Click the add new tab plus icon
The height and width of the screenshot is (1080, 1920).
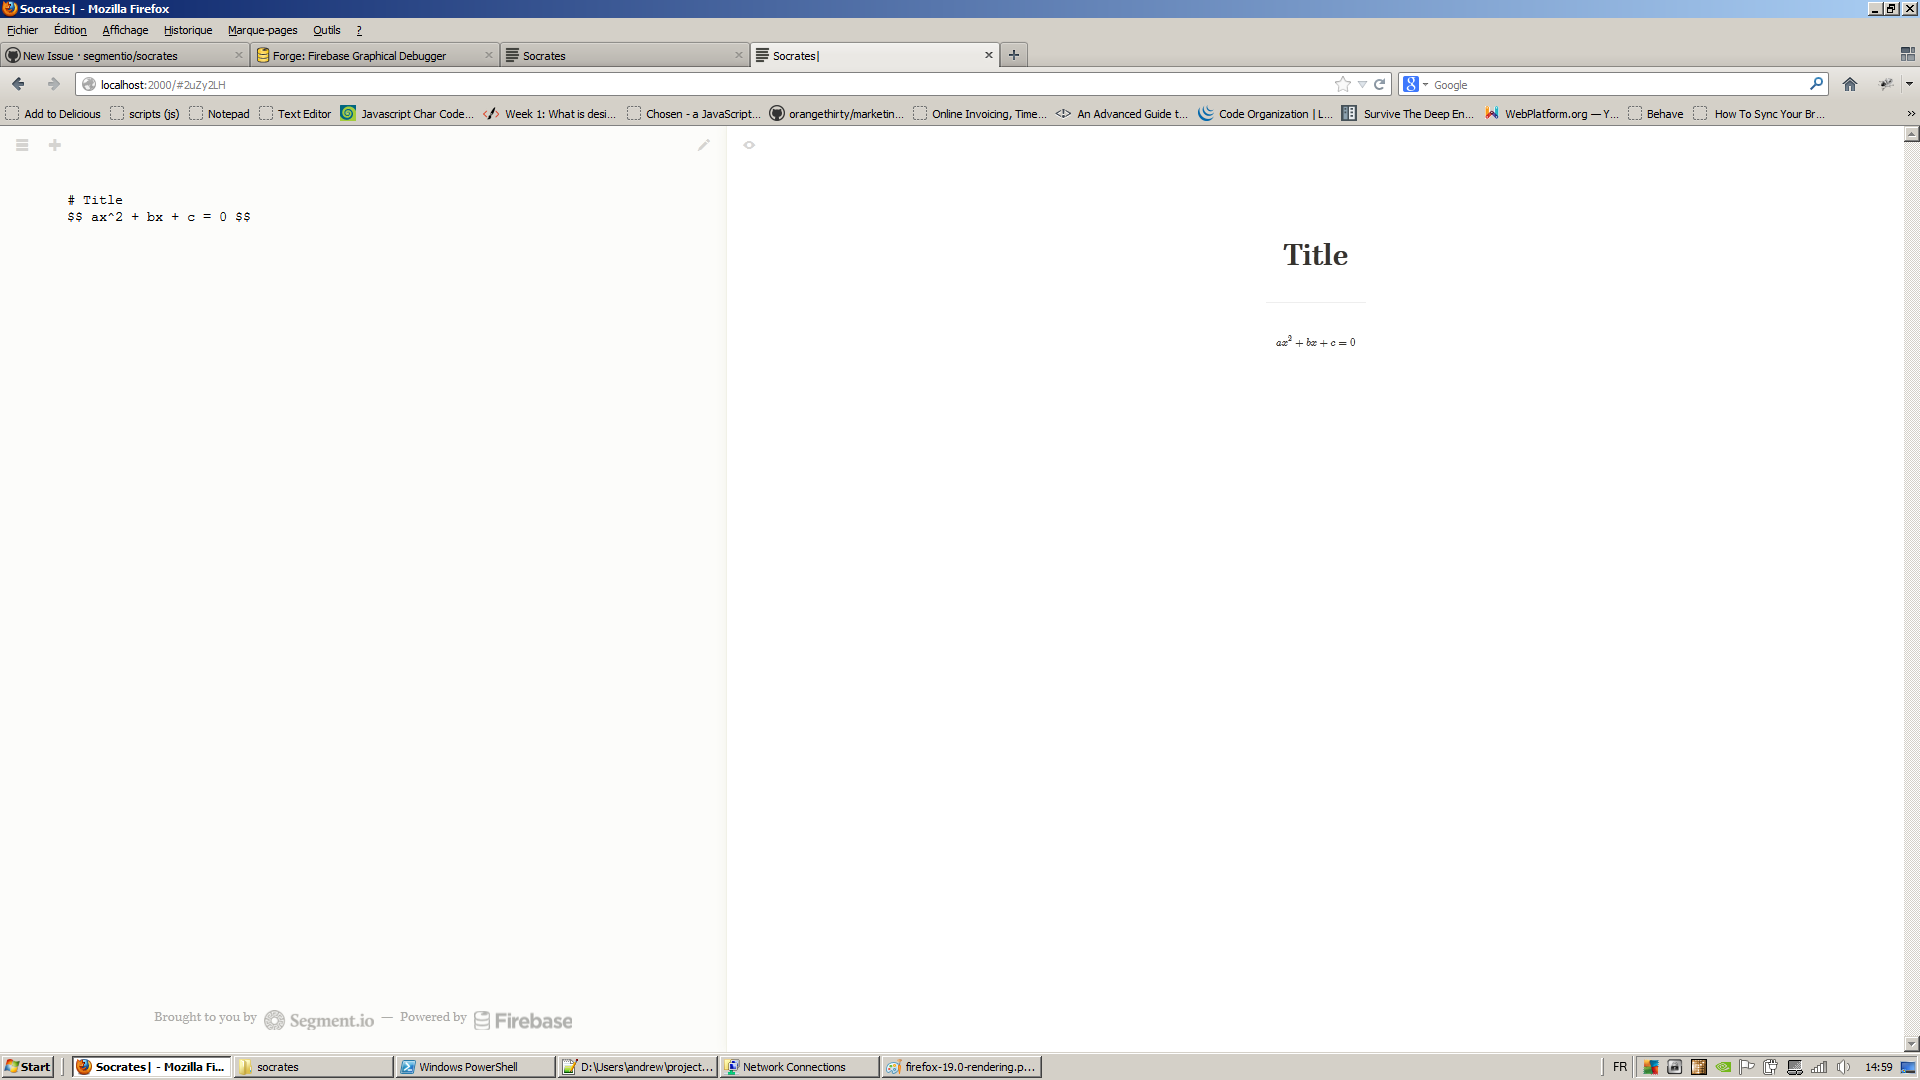tap(1013, 54)
